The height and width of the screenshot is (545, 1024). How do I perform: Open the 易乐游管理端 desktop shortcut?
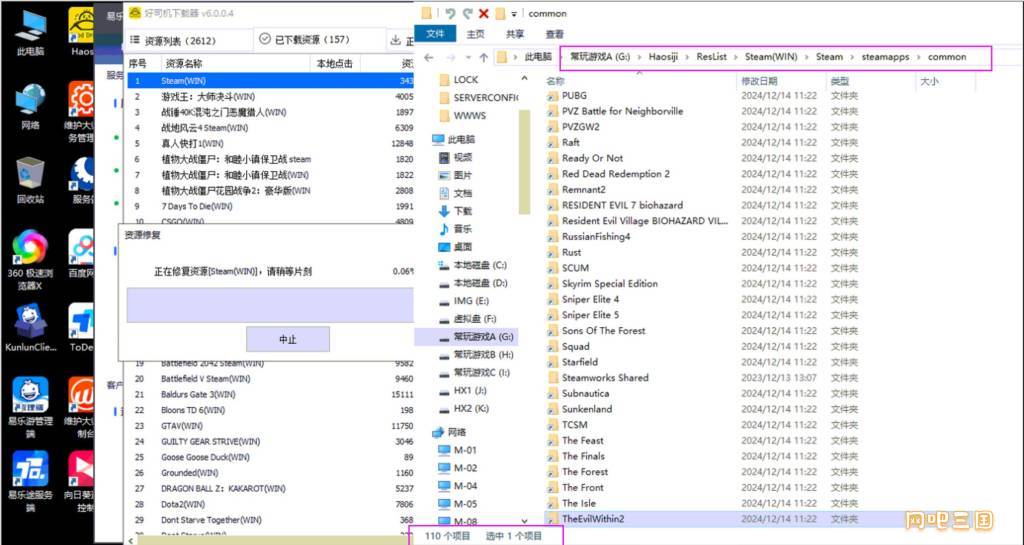30,407
